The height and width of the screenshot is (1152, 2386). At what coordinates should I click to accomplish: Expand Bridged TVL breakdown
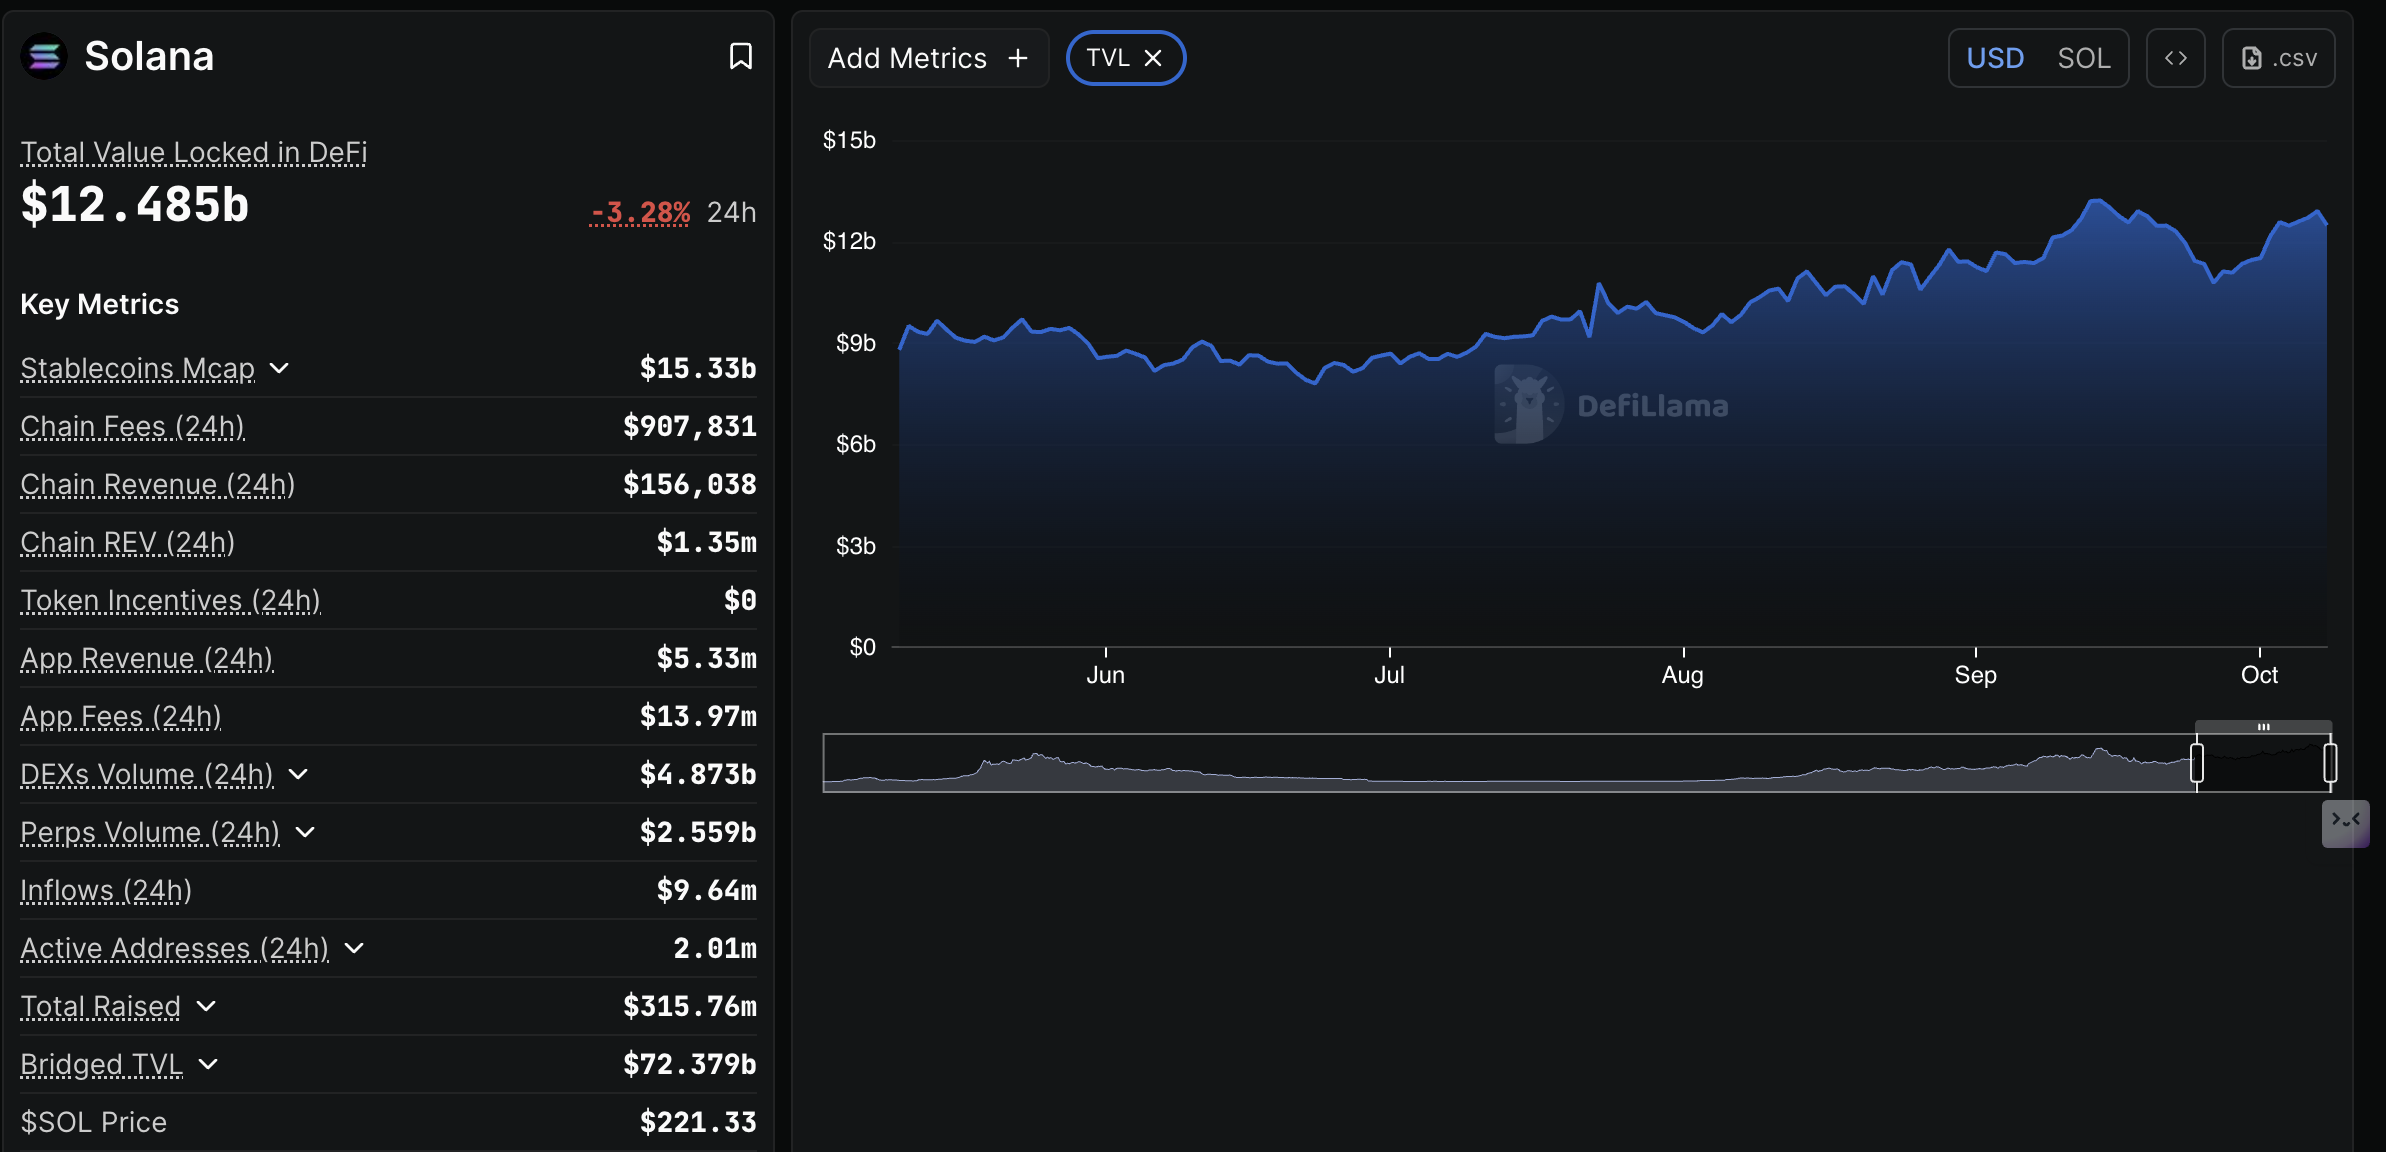point(208,1064)
